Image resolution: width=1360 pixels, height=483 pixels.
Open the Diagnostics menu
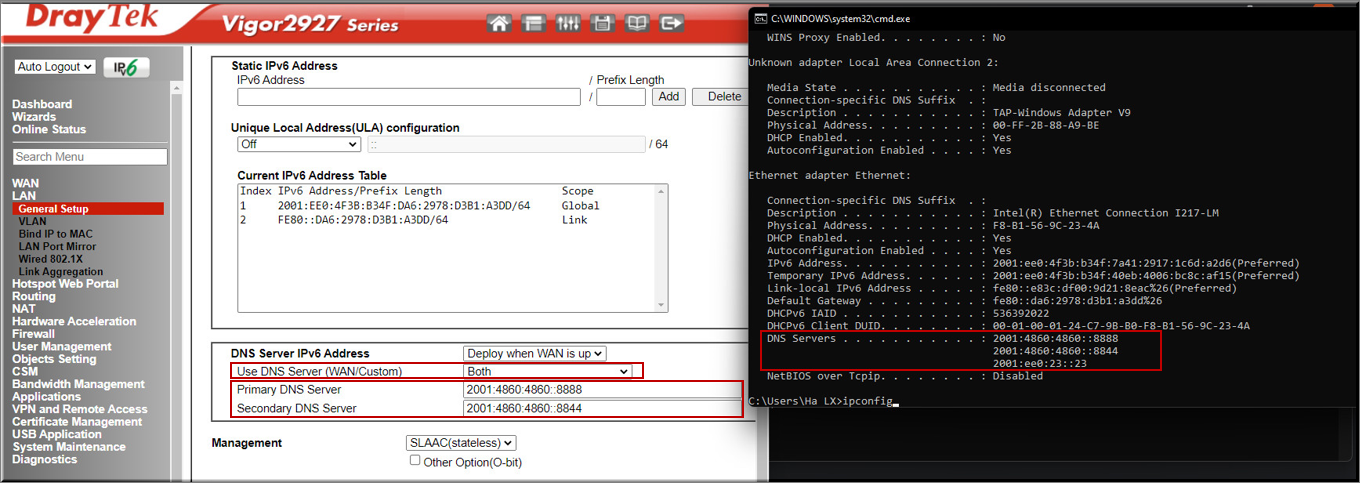click(x=44, y=459)
